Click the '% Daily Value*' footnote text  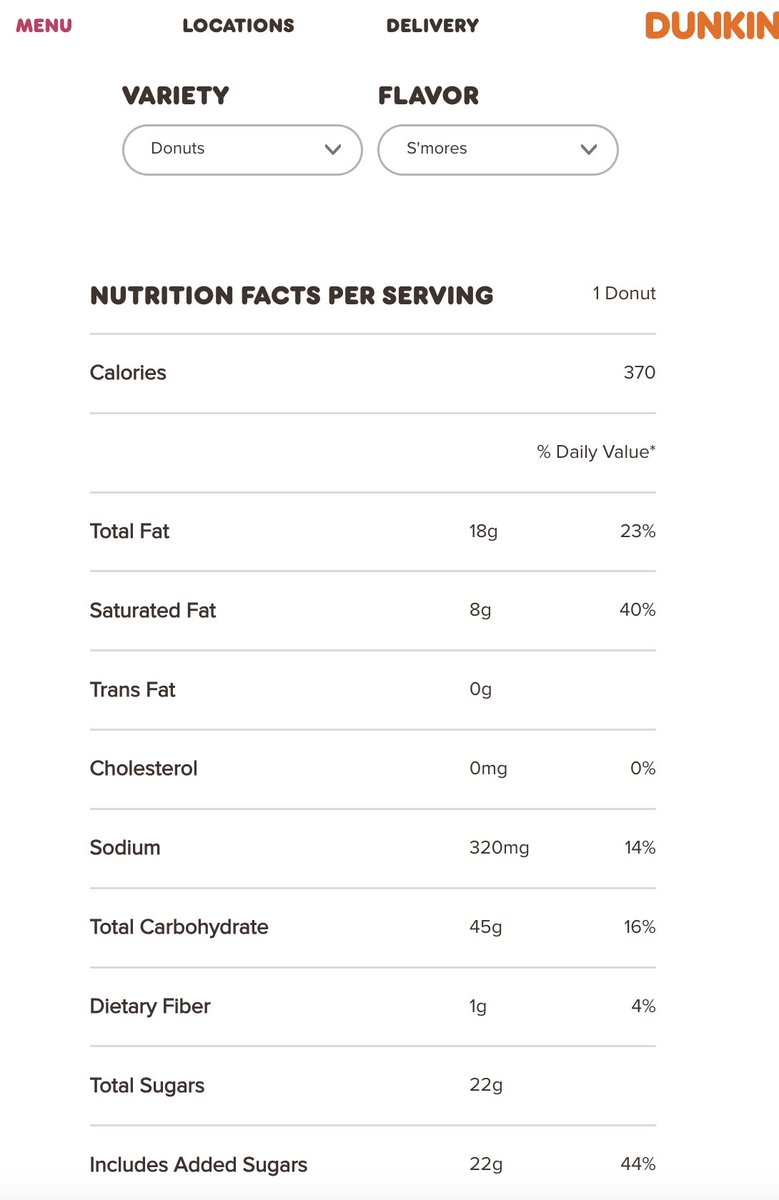596,452
